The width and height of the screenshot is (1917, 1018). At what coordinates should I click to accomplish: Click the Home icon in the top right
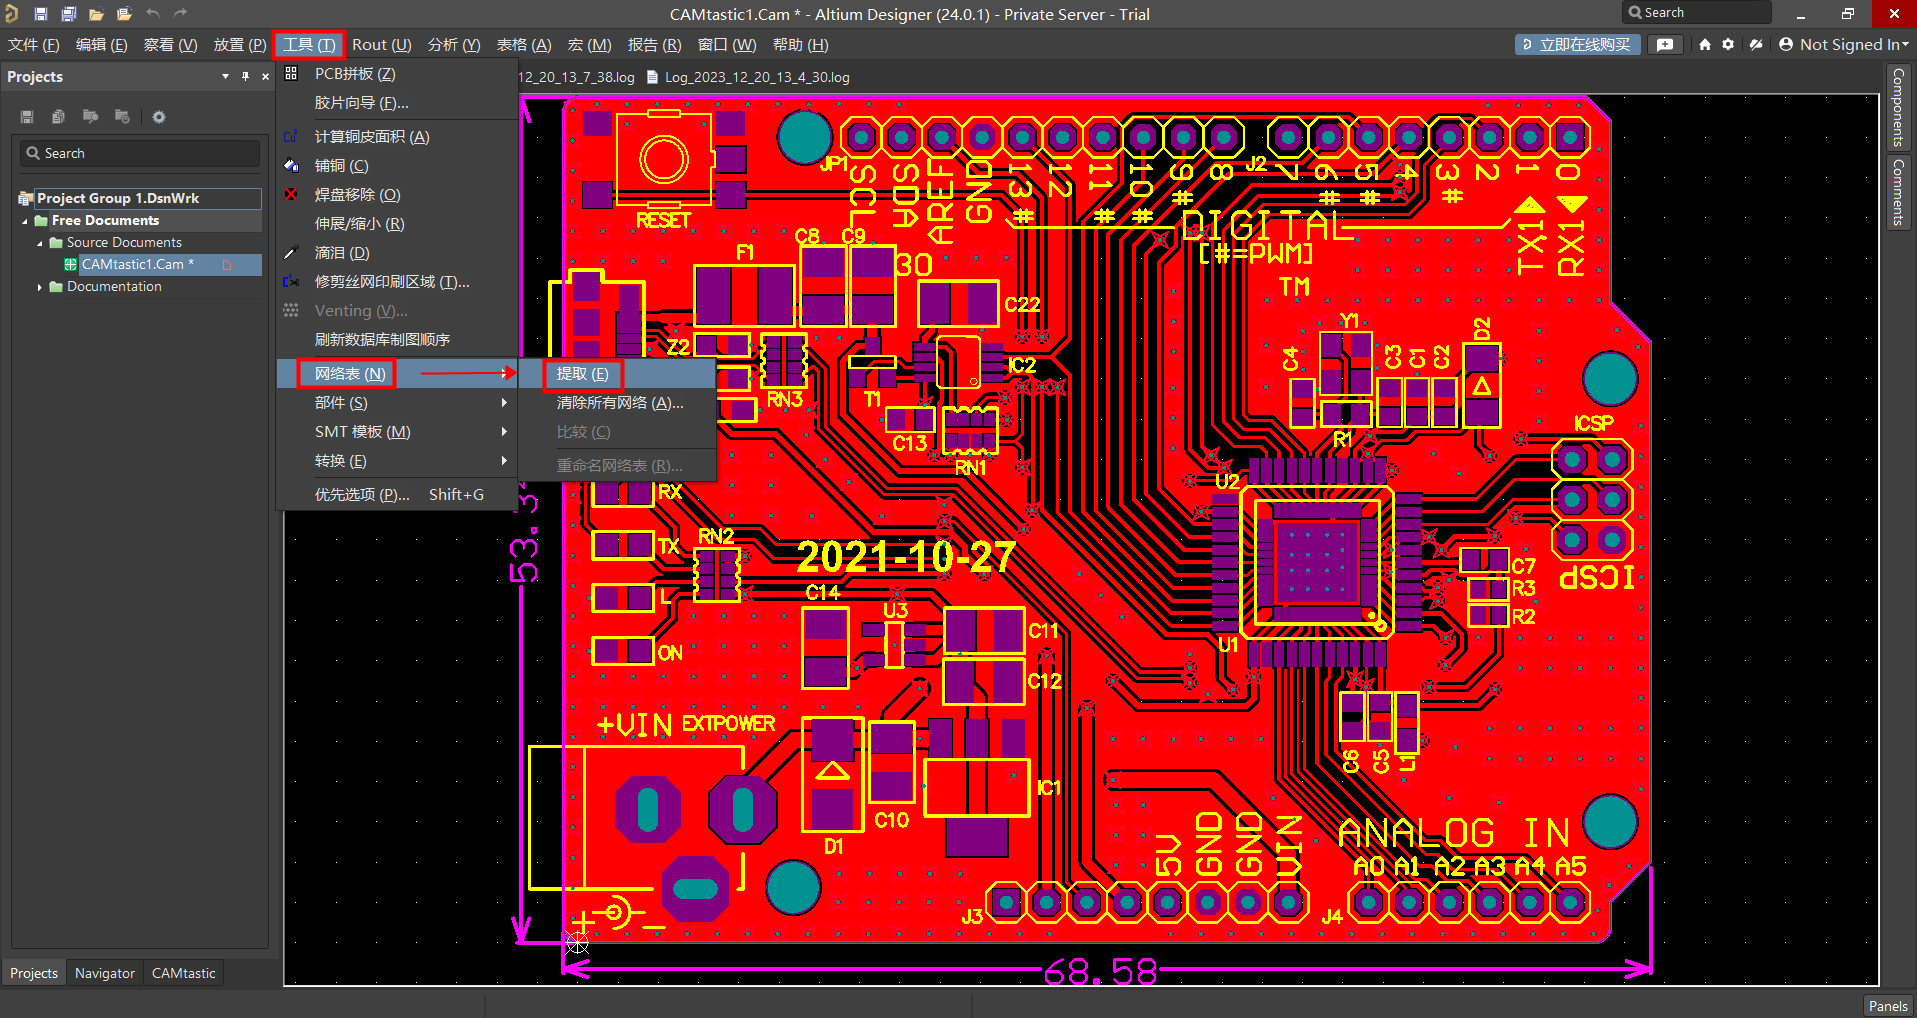click(1705, 45)
